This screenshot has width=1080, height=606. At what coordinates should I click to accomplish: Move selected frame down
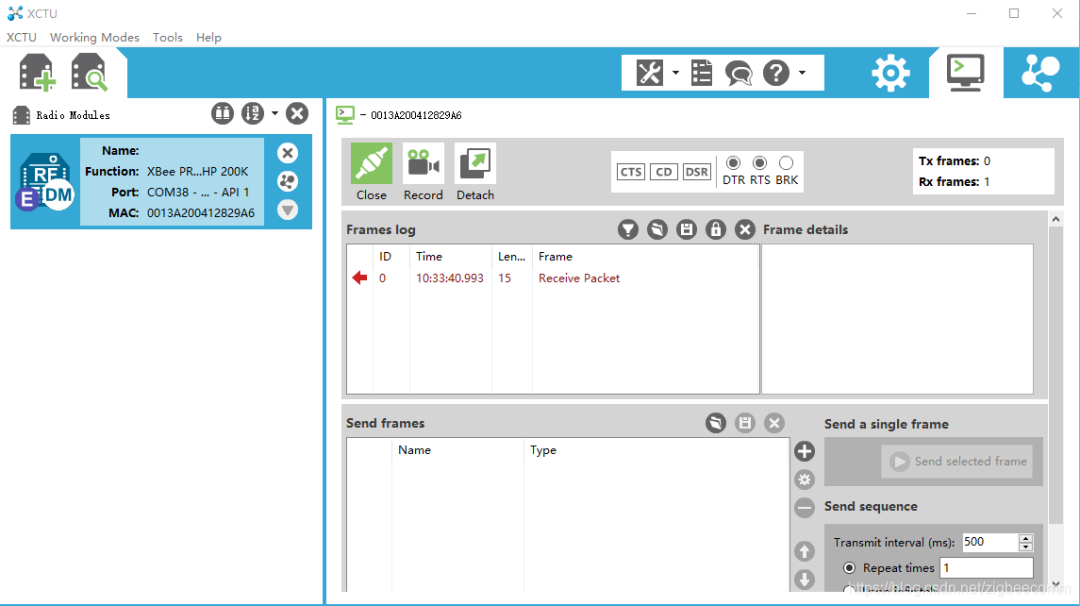804,580
